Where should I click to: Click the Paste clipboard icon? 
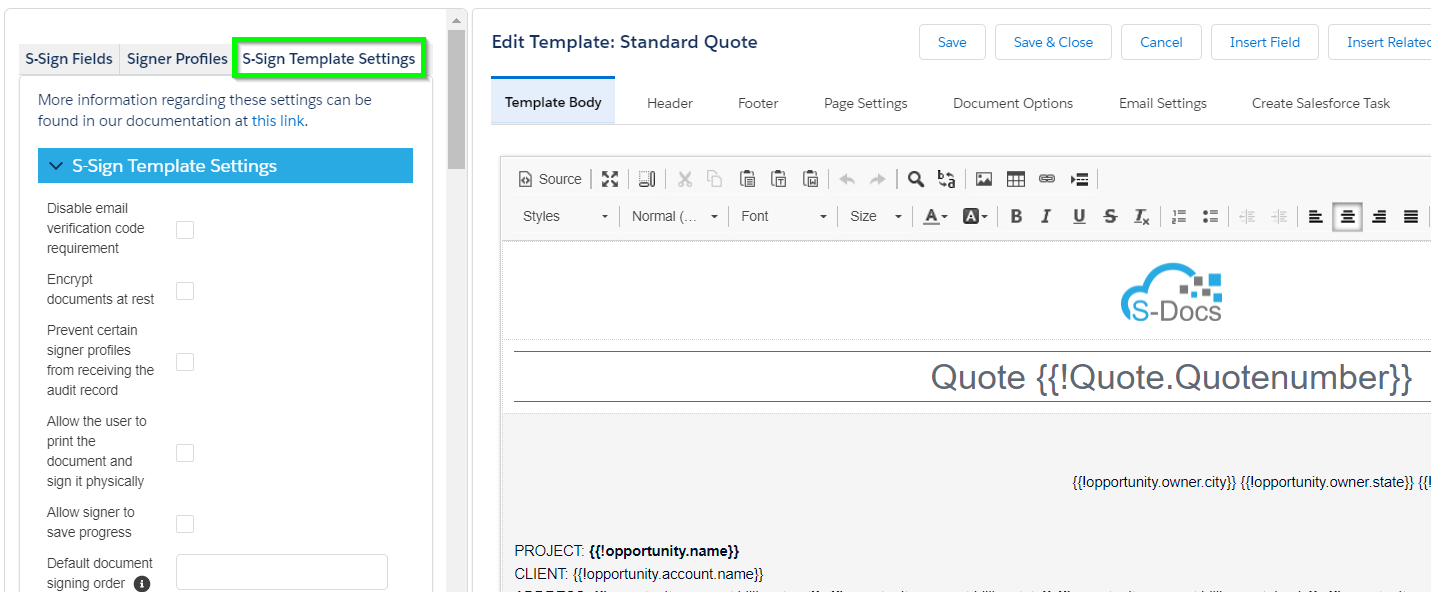pyautogui.click(x=747, y=179)
